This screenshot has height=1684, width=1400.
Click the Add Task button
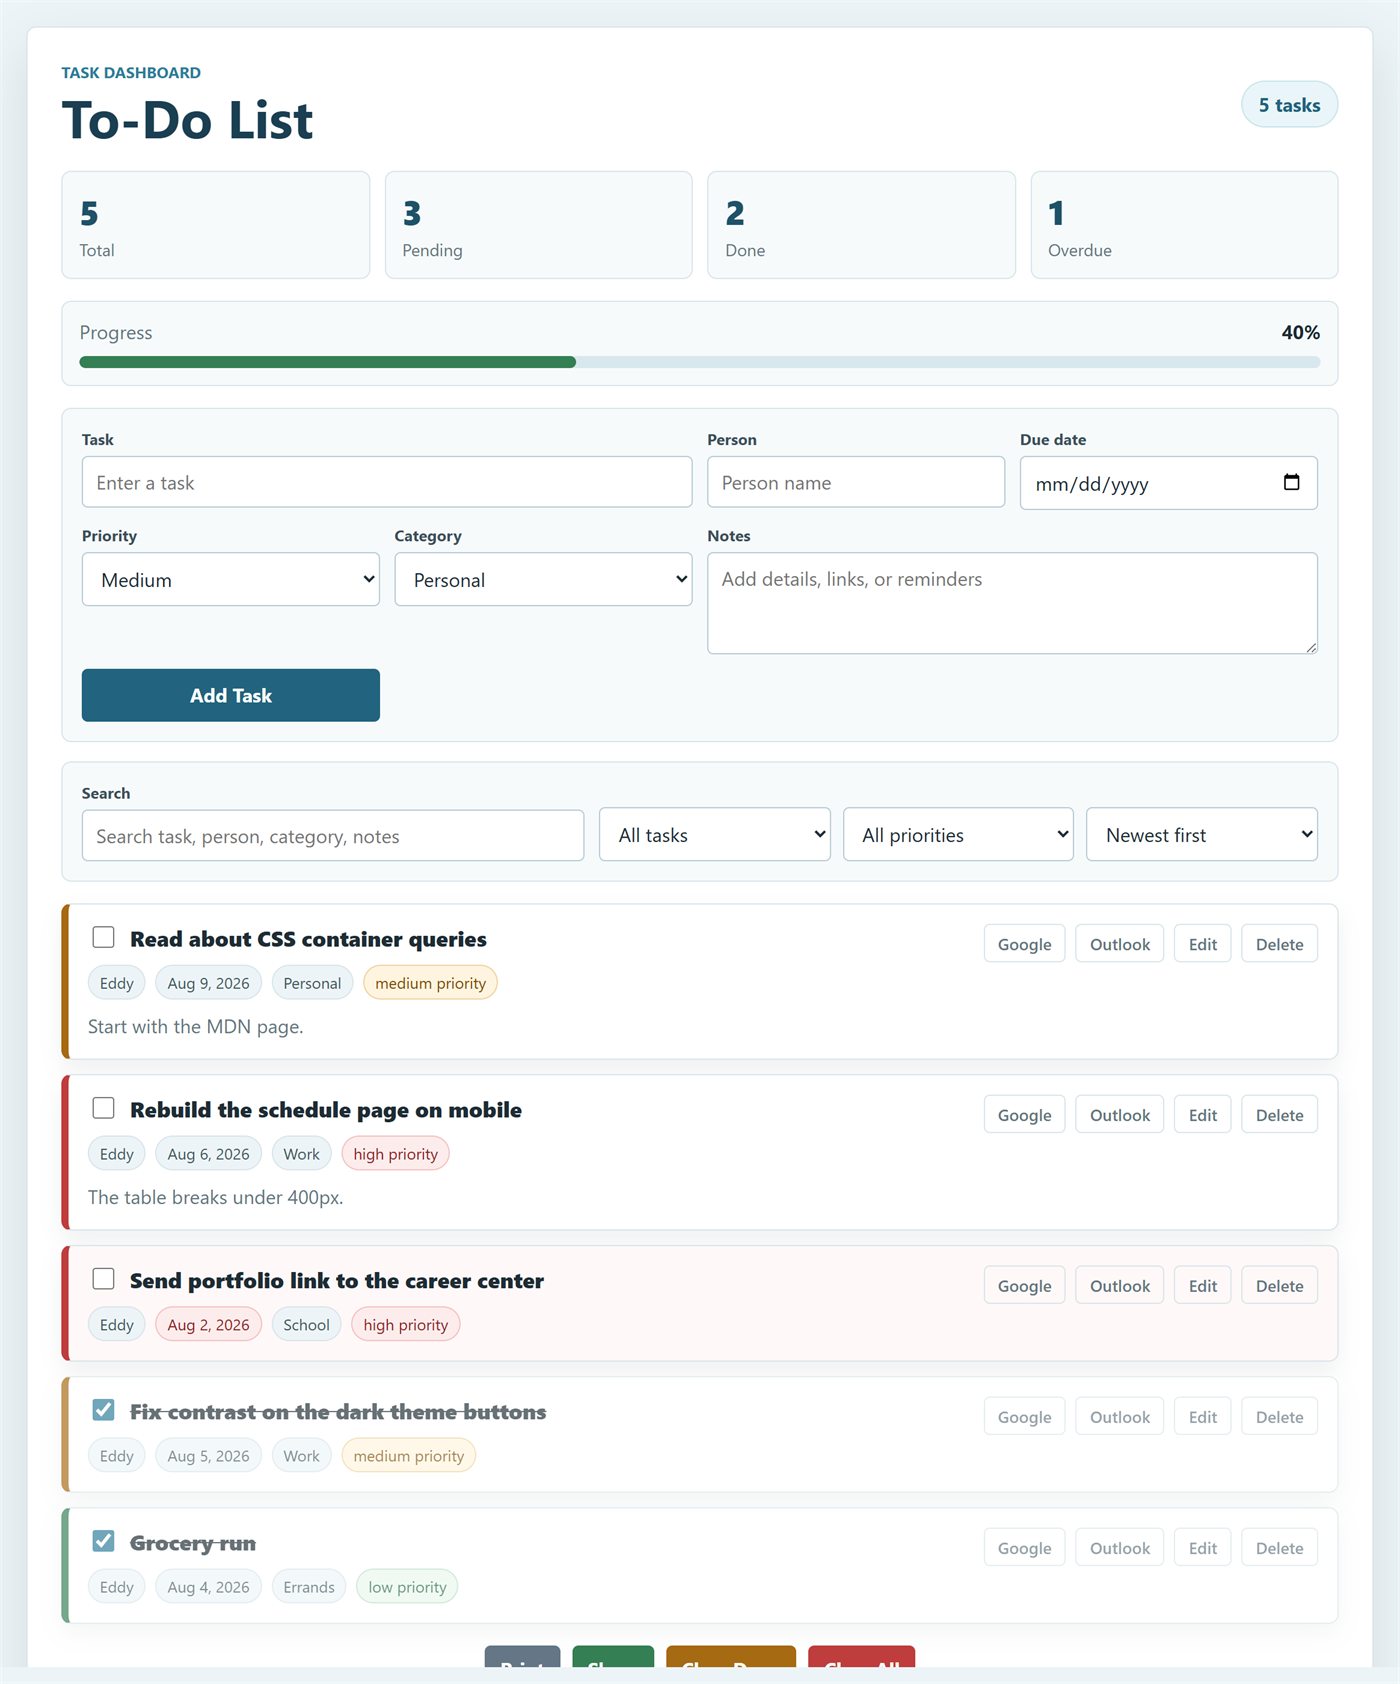tap(231, 695)
